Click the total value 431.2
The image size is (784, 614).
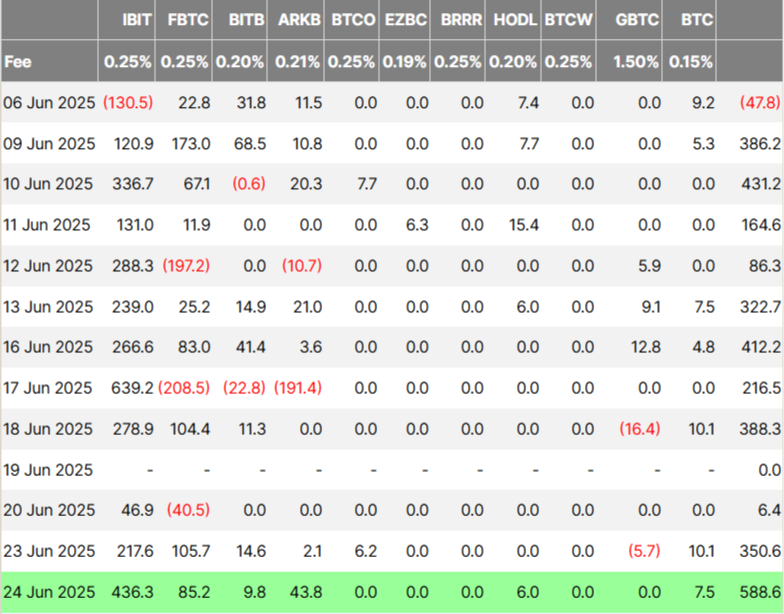(760, 184)
